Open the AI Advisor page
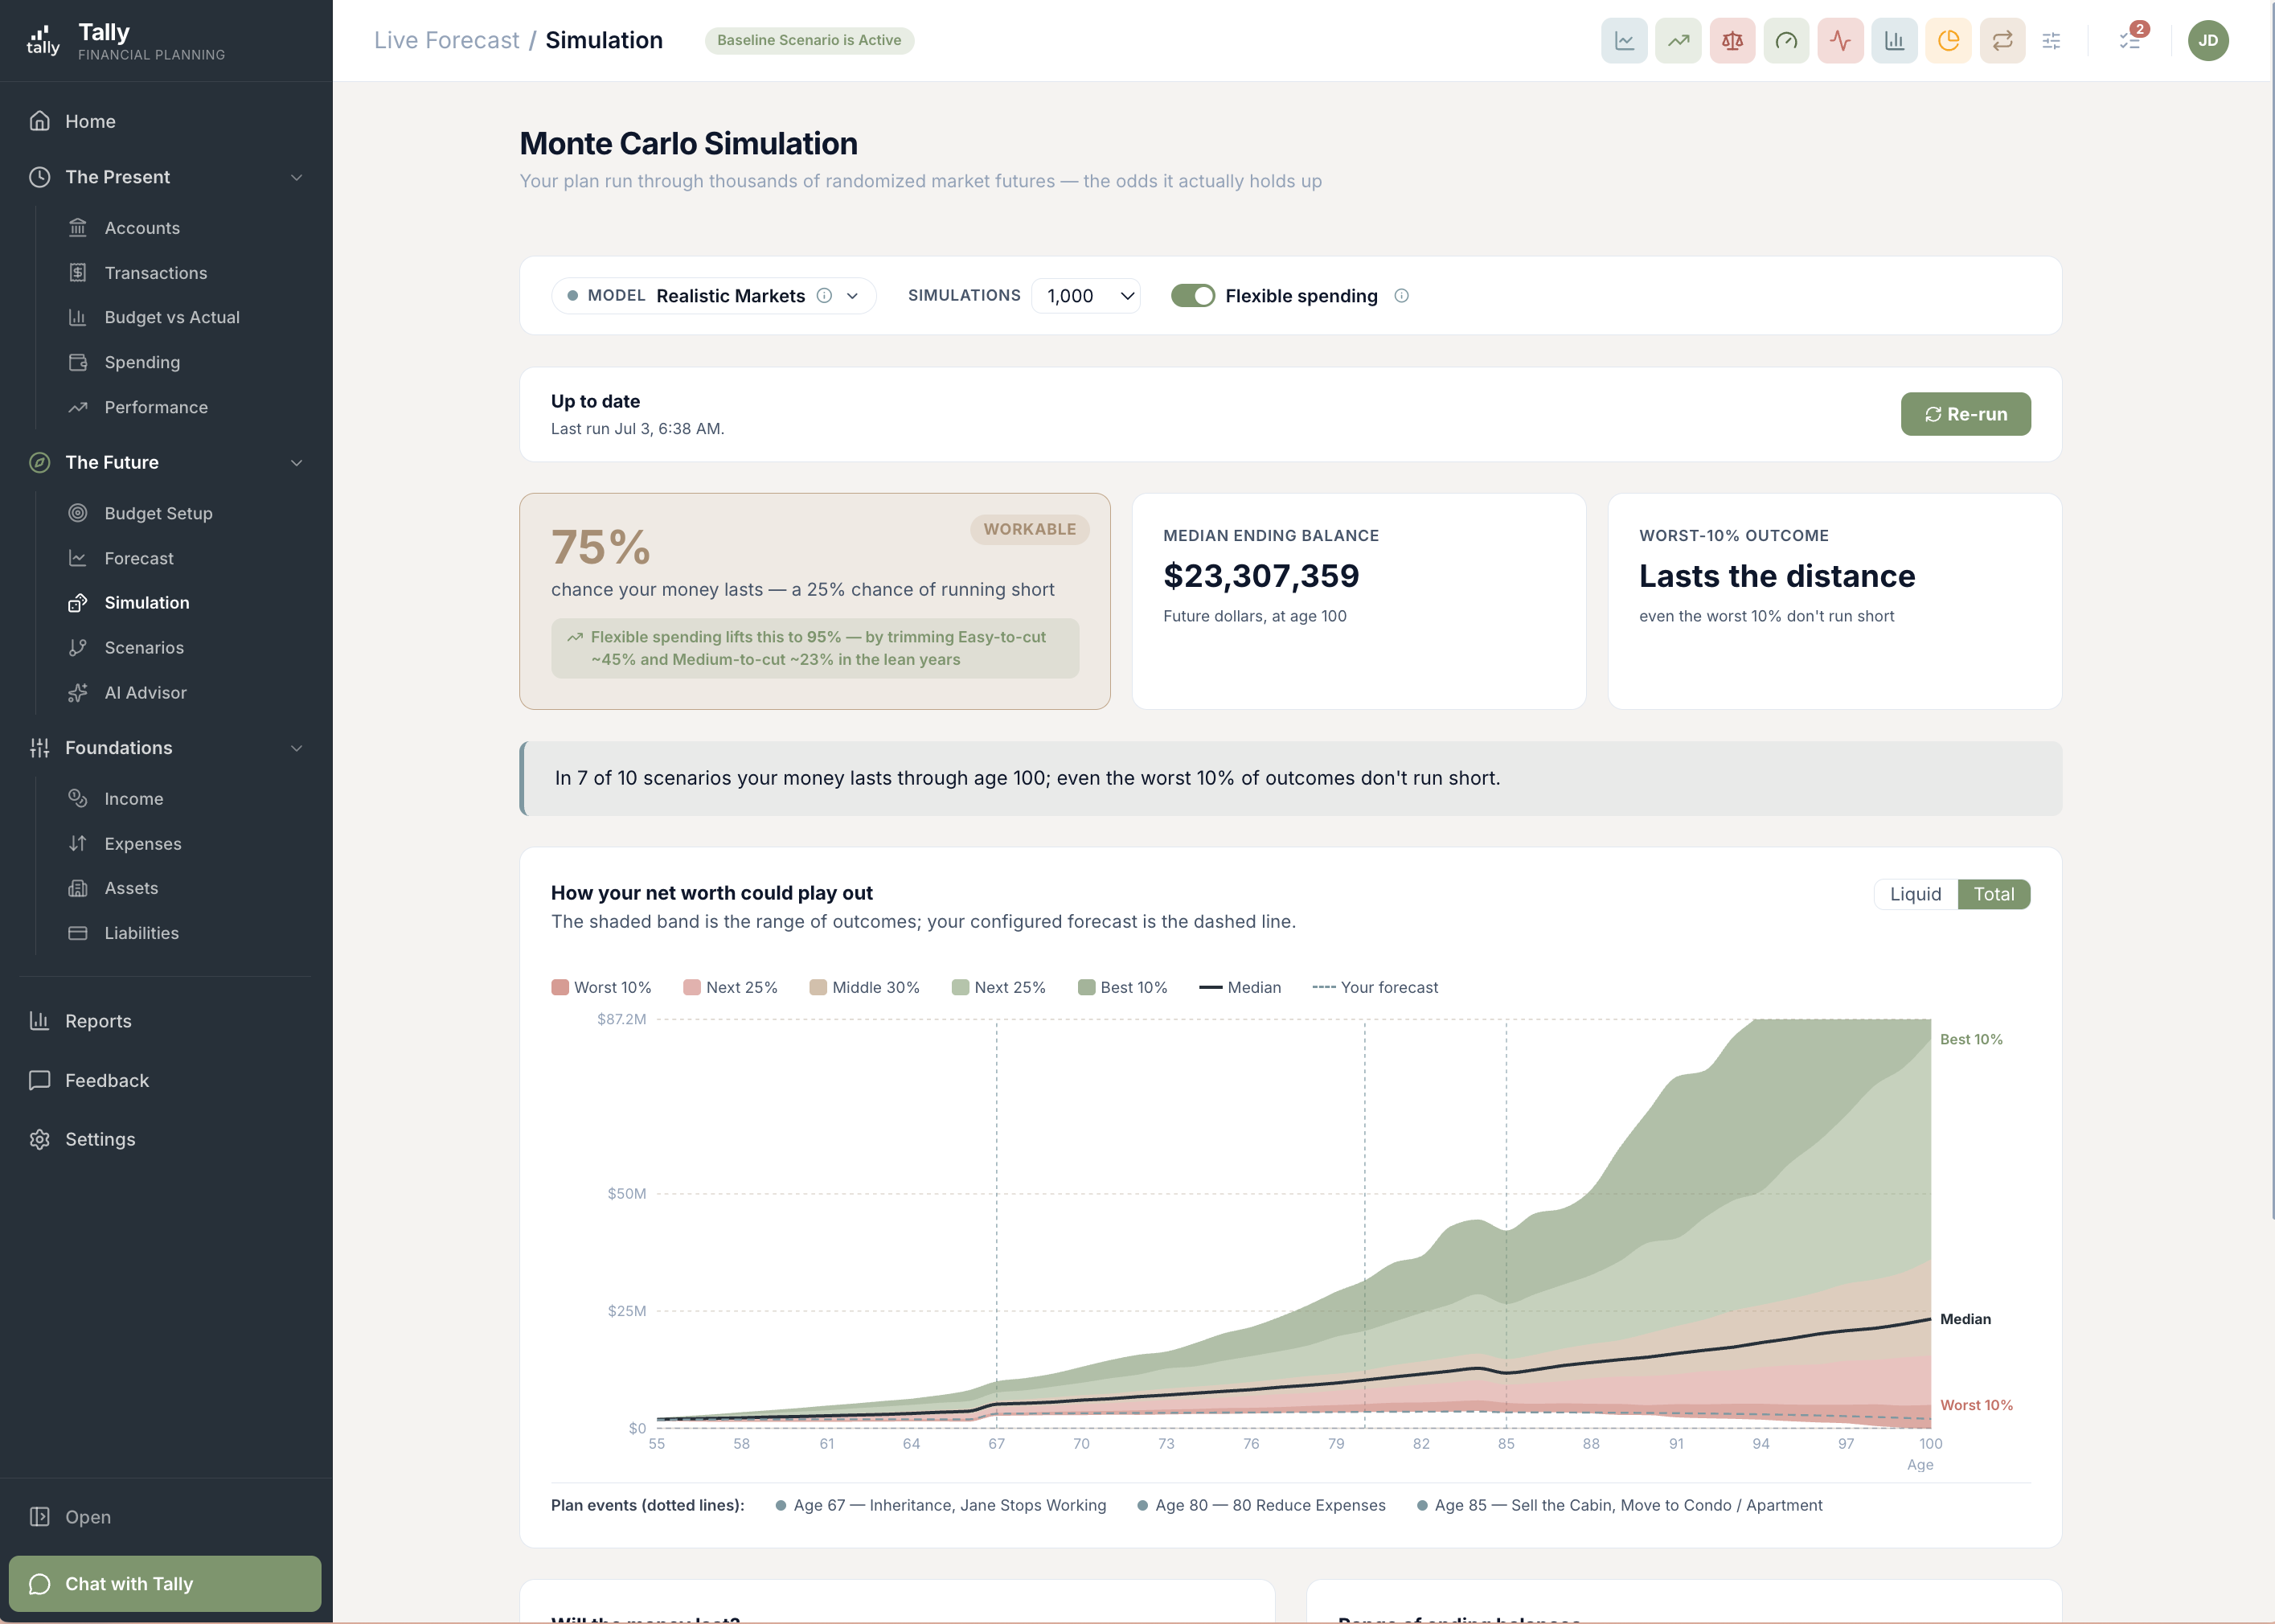 coord(145,693)
